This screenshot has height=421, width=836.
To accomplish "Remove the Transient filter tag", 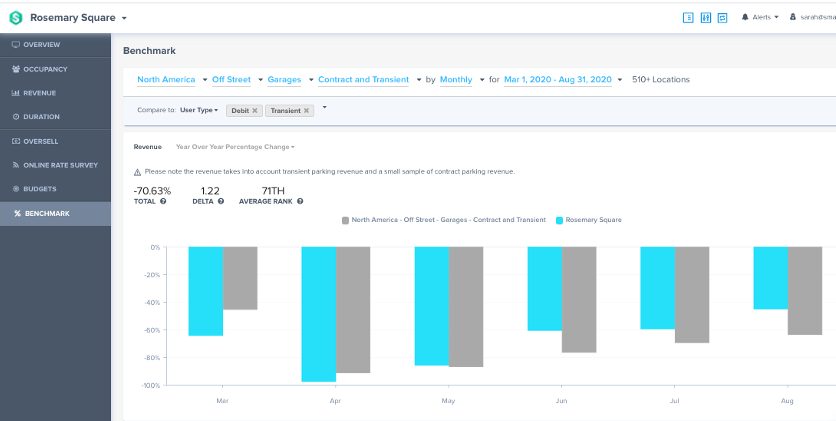I will click(x=306, y=110).
